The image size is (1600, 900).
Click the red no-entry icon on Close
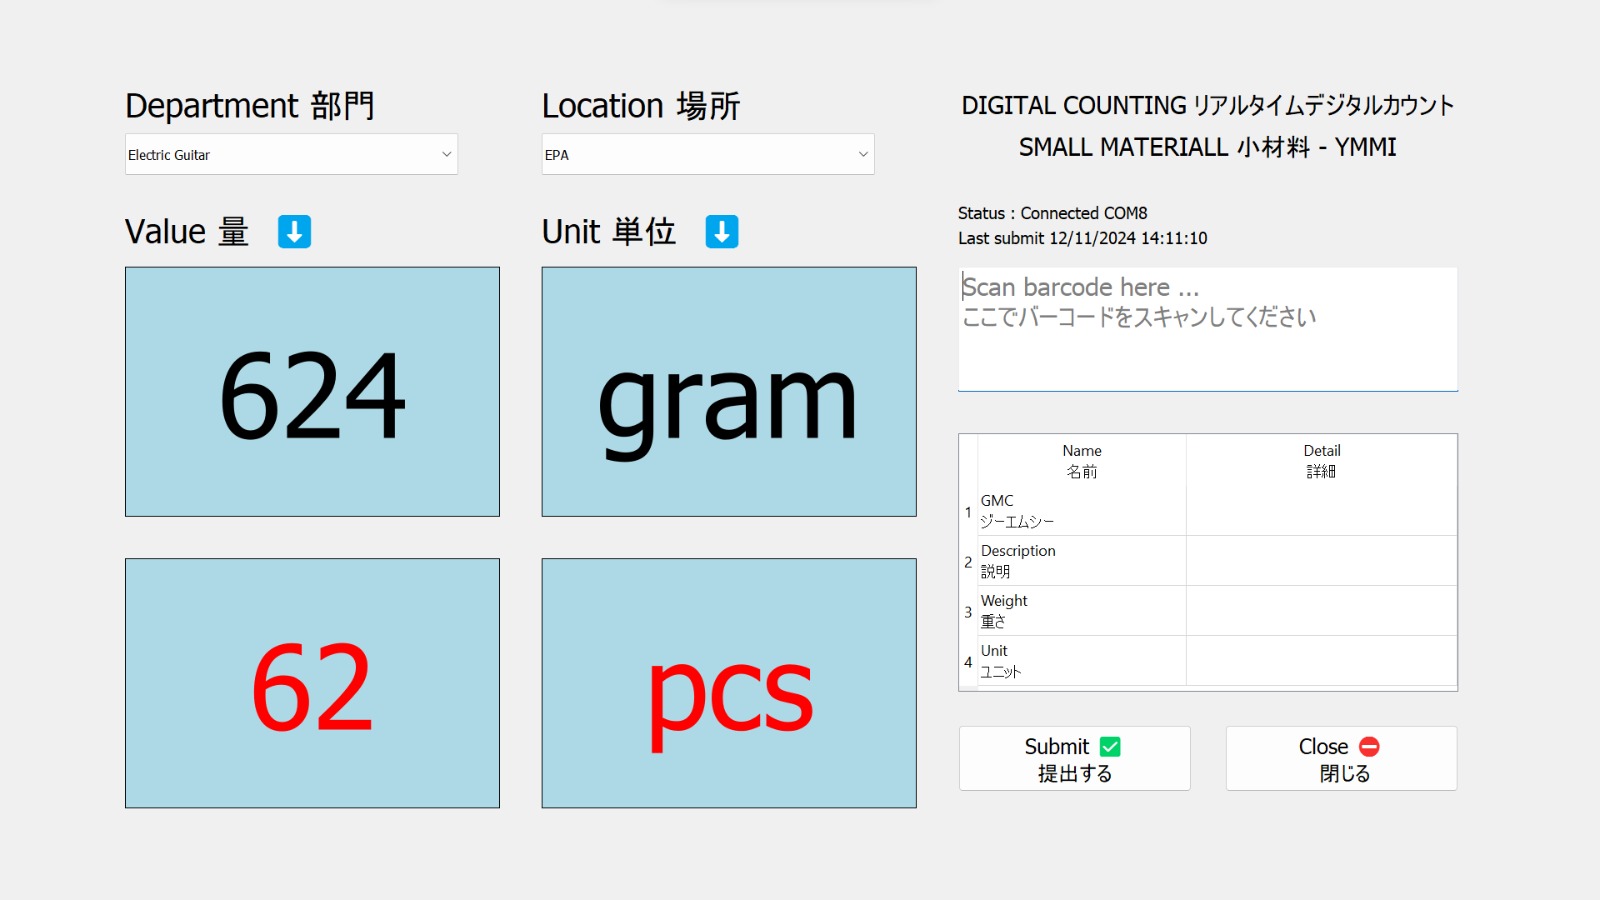(1369, 747)
